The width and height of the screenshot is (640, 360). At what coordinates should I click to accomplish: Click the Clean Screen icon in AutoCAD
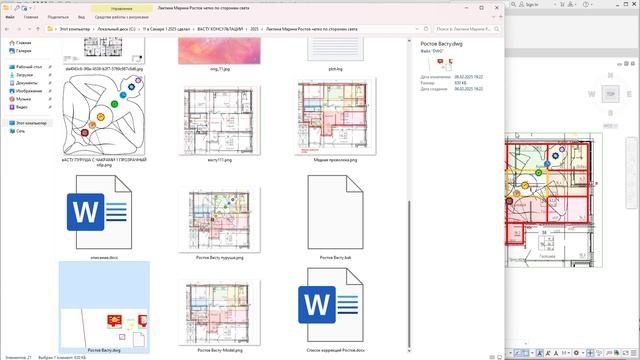click(x=626, y=353)
